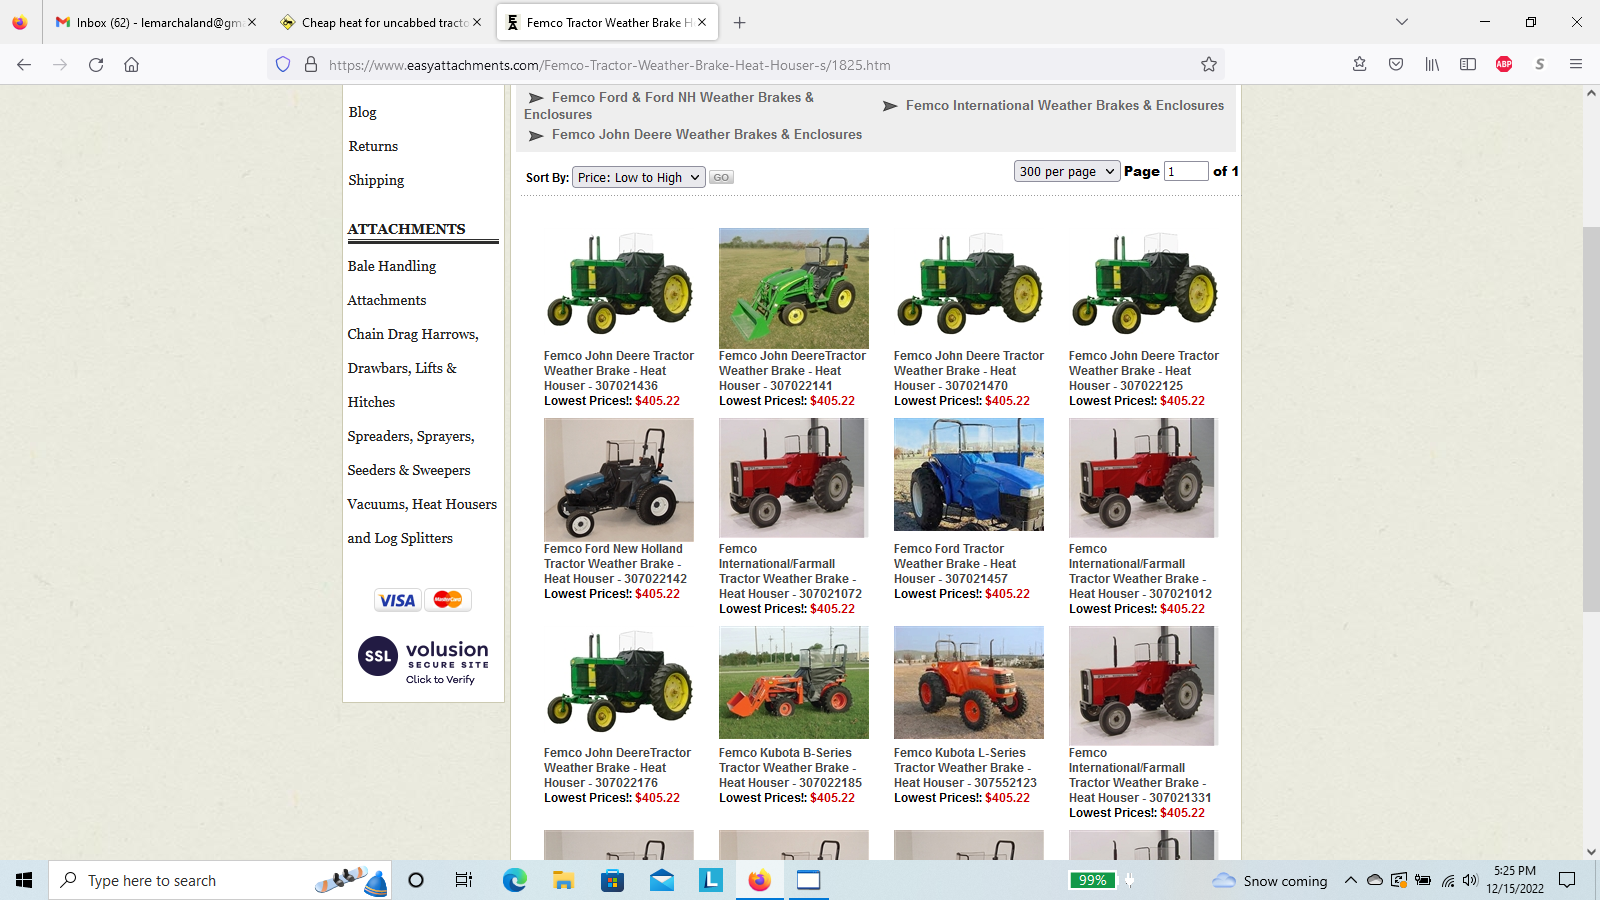This screenshot has height=900, width=1600.
Task: Open International/Farmall 307021331 product link
Action: (1140, 775)
